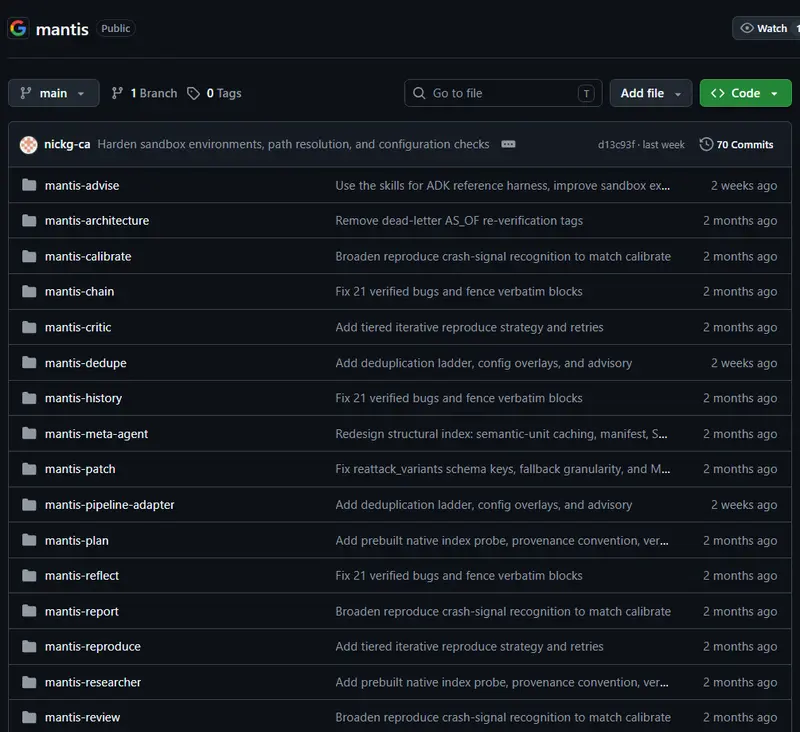View the 1 Branch link
This screenshot has width=800, height=732.
pos(144,93)
